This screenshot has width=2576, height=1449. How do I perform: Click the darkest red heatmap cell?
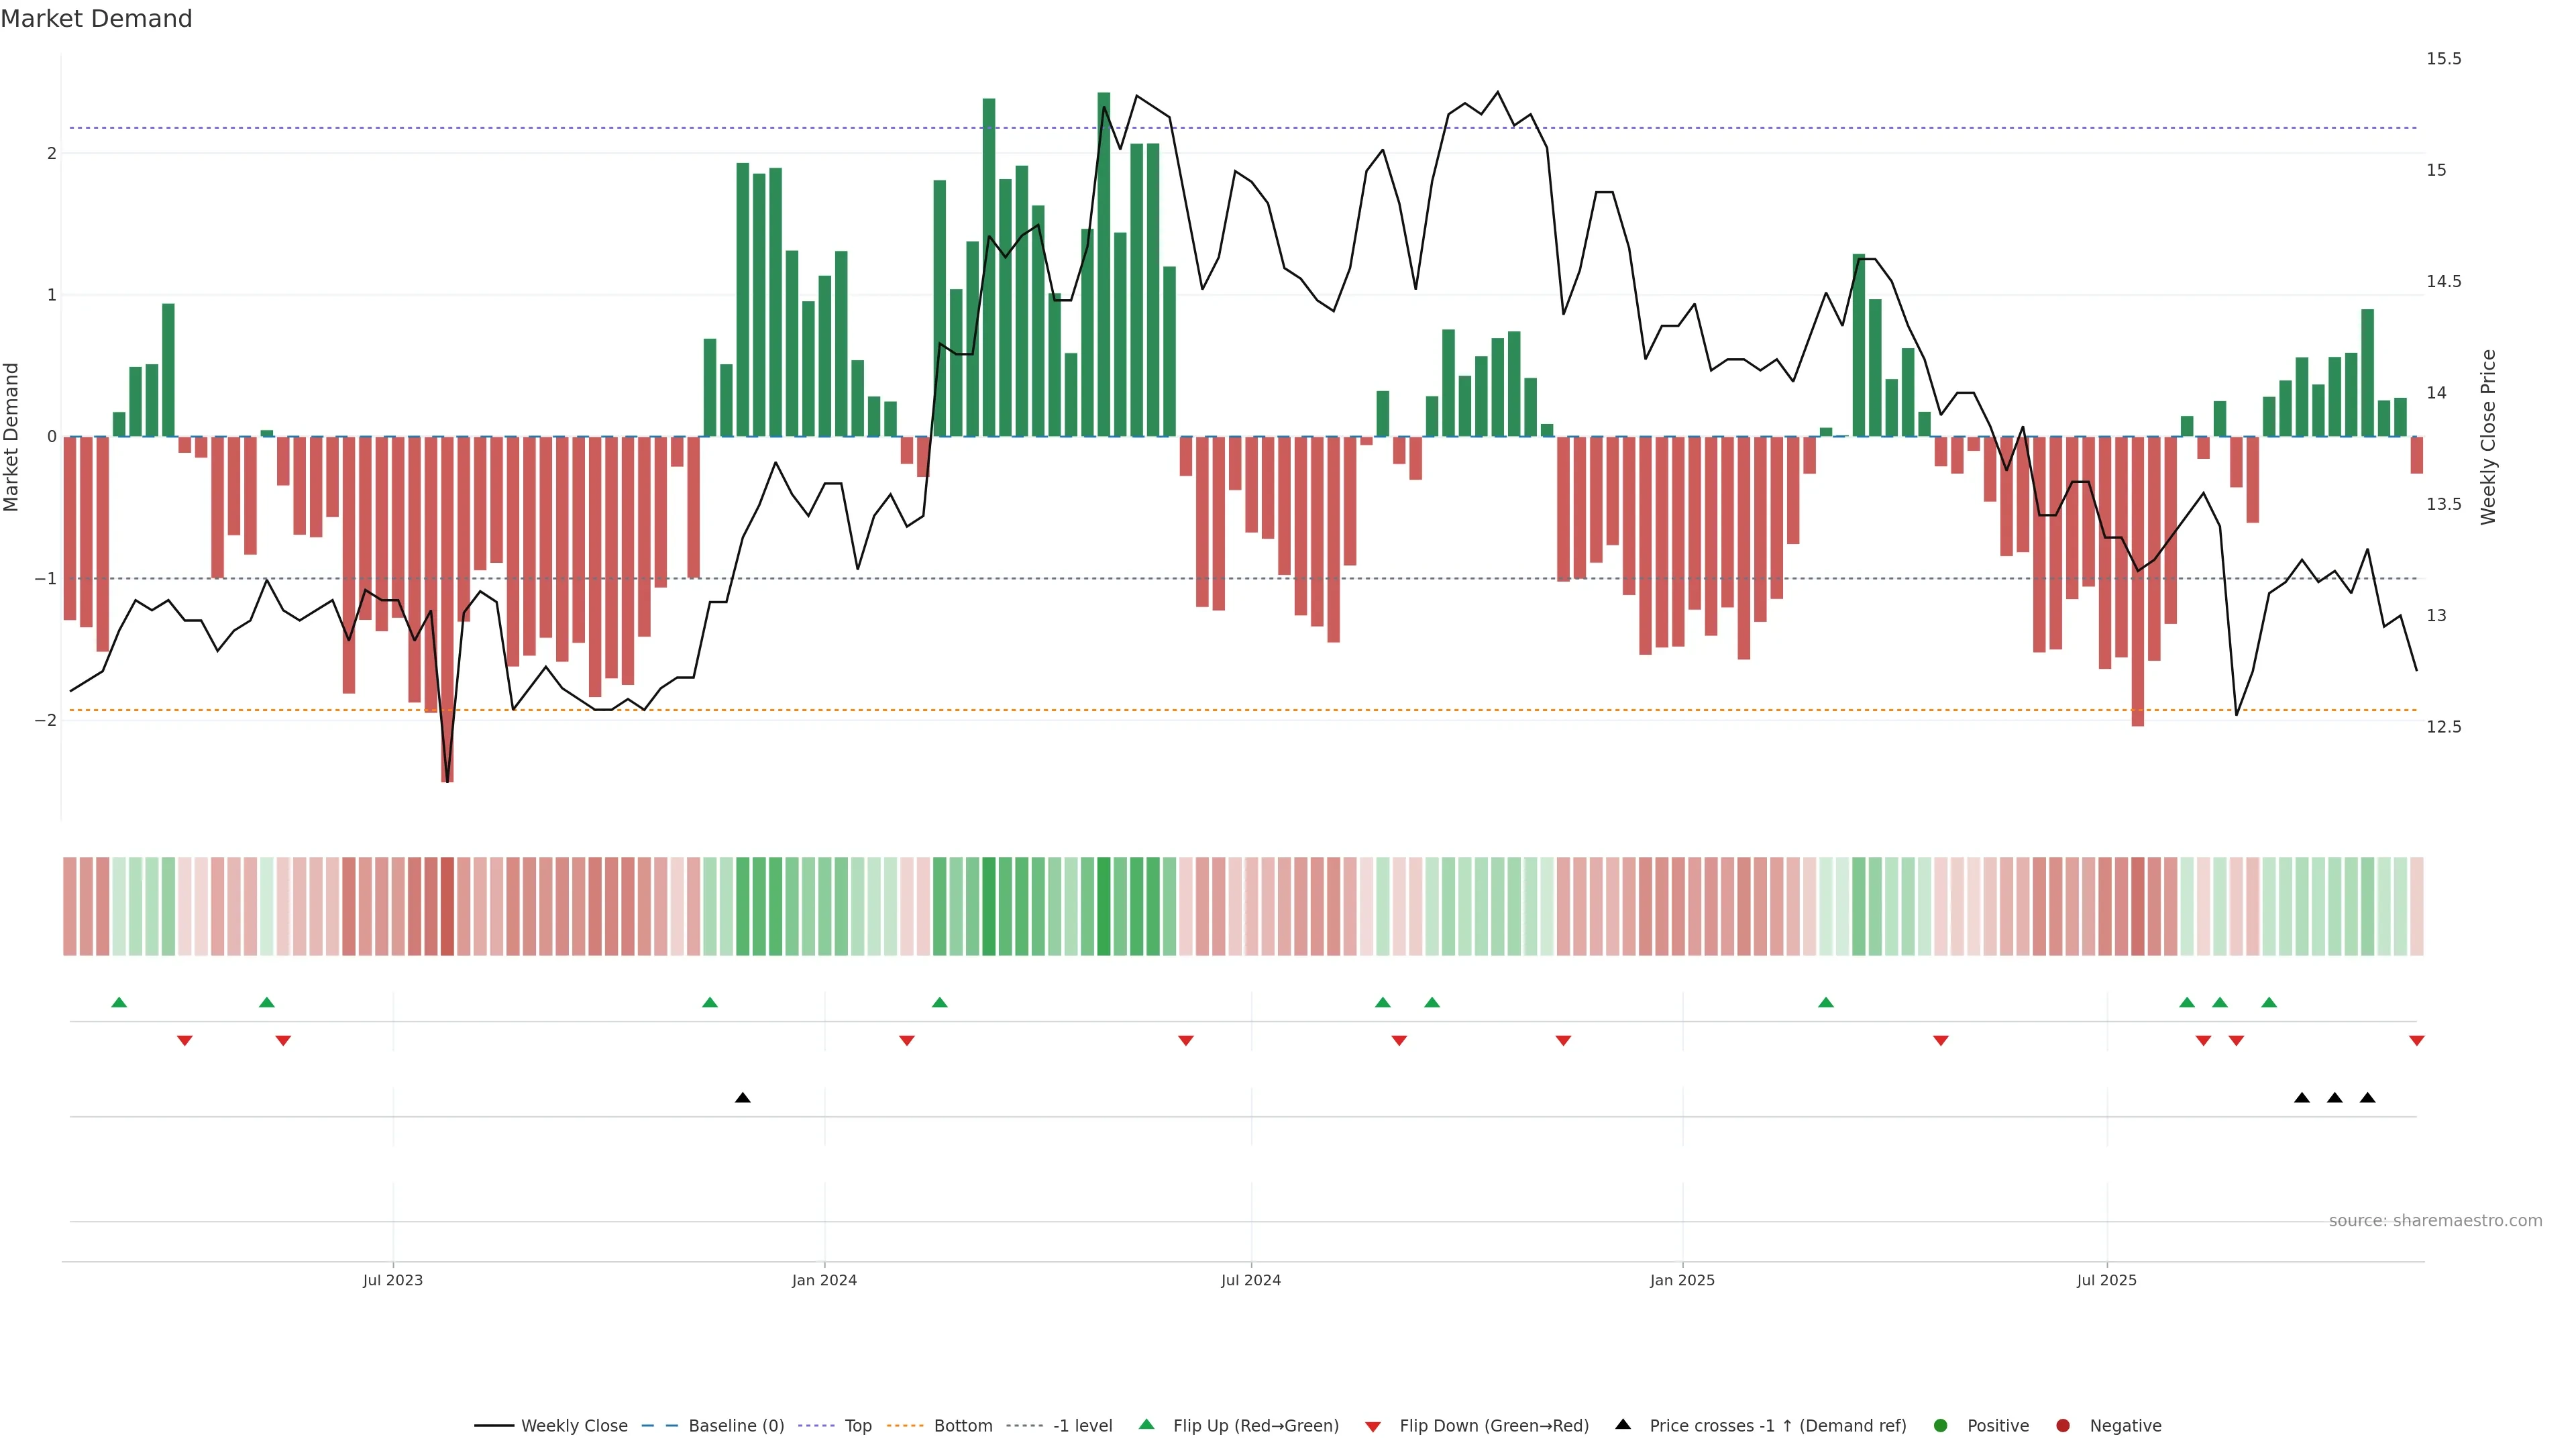[x=447, y=906]
